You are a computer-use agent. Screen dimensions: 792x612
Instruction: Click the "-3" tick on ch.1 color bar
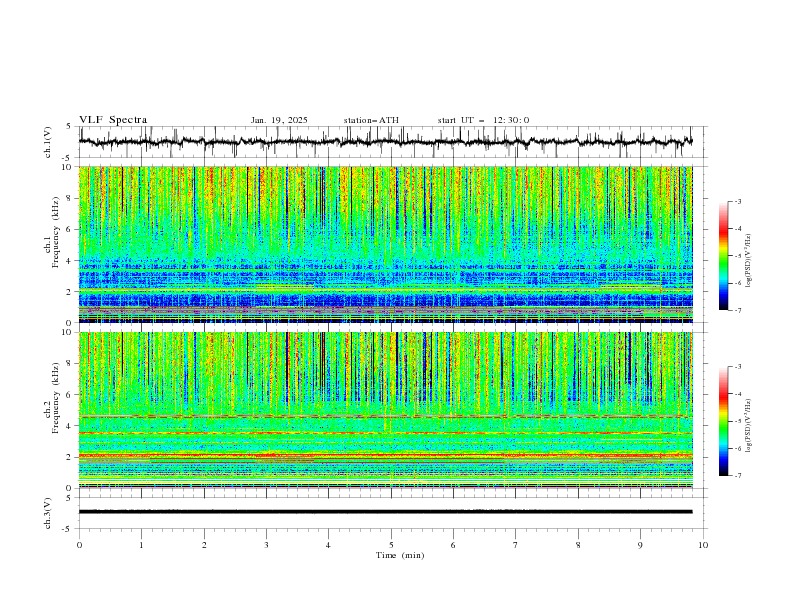click(737, 201)
